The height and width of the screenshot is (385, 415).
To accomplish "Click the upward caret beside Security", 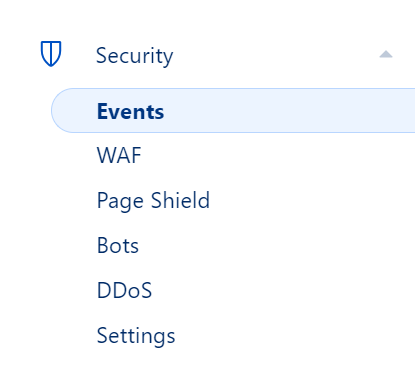I will 386,54.
